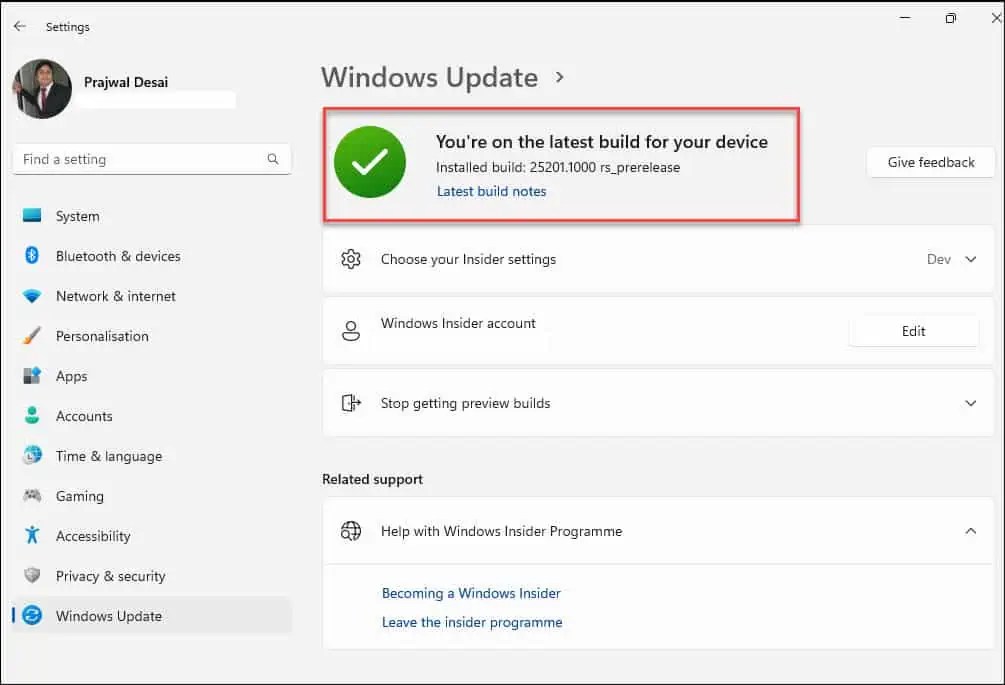The width and height of the screenshot is (1005, 685).
Task: Click the collapse chevron in Help section
Action: pos(971,531)
